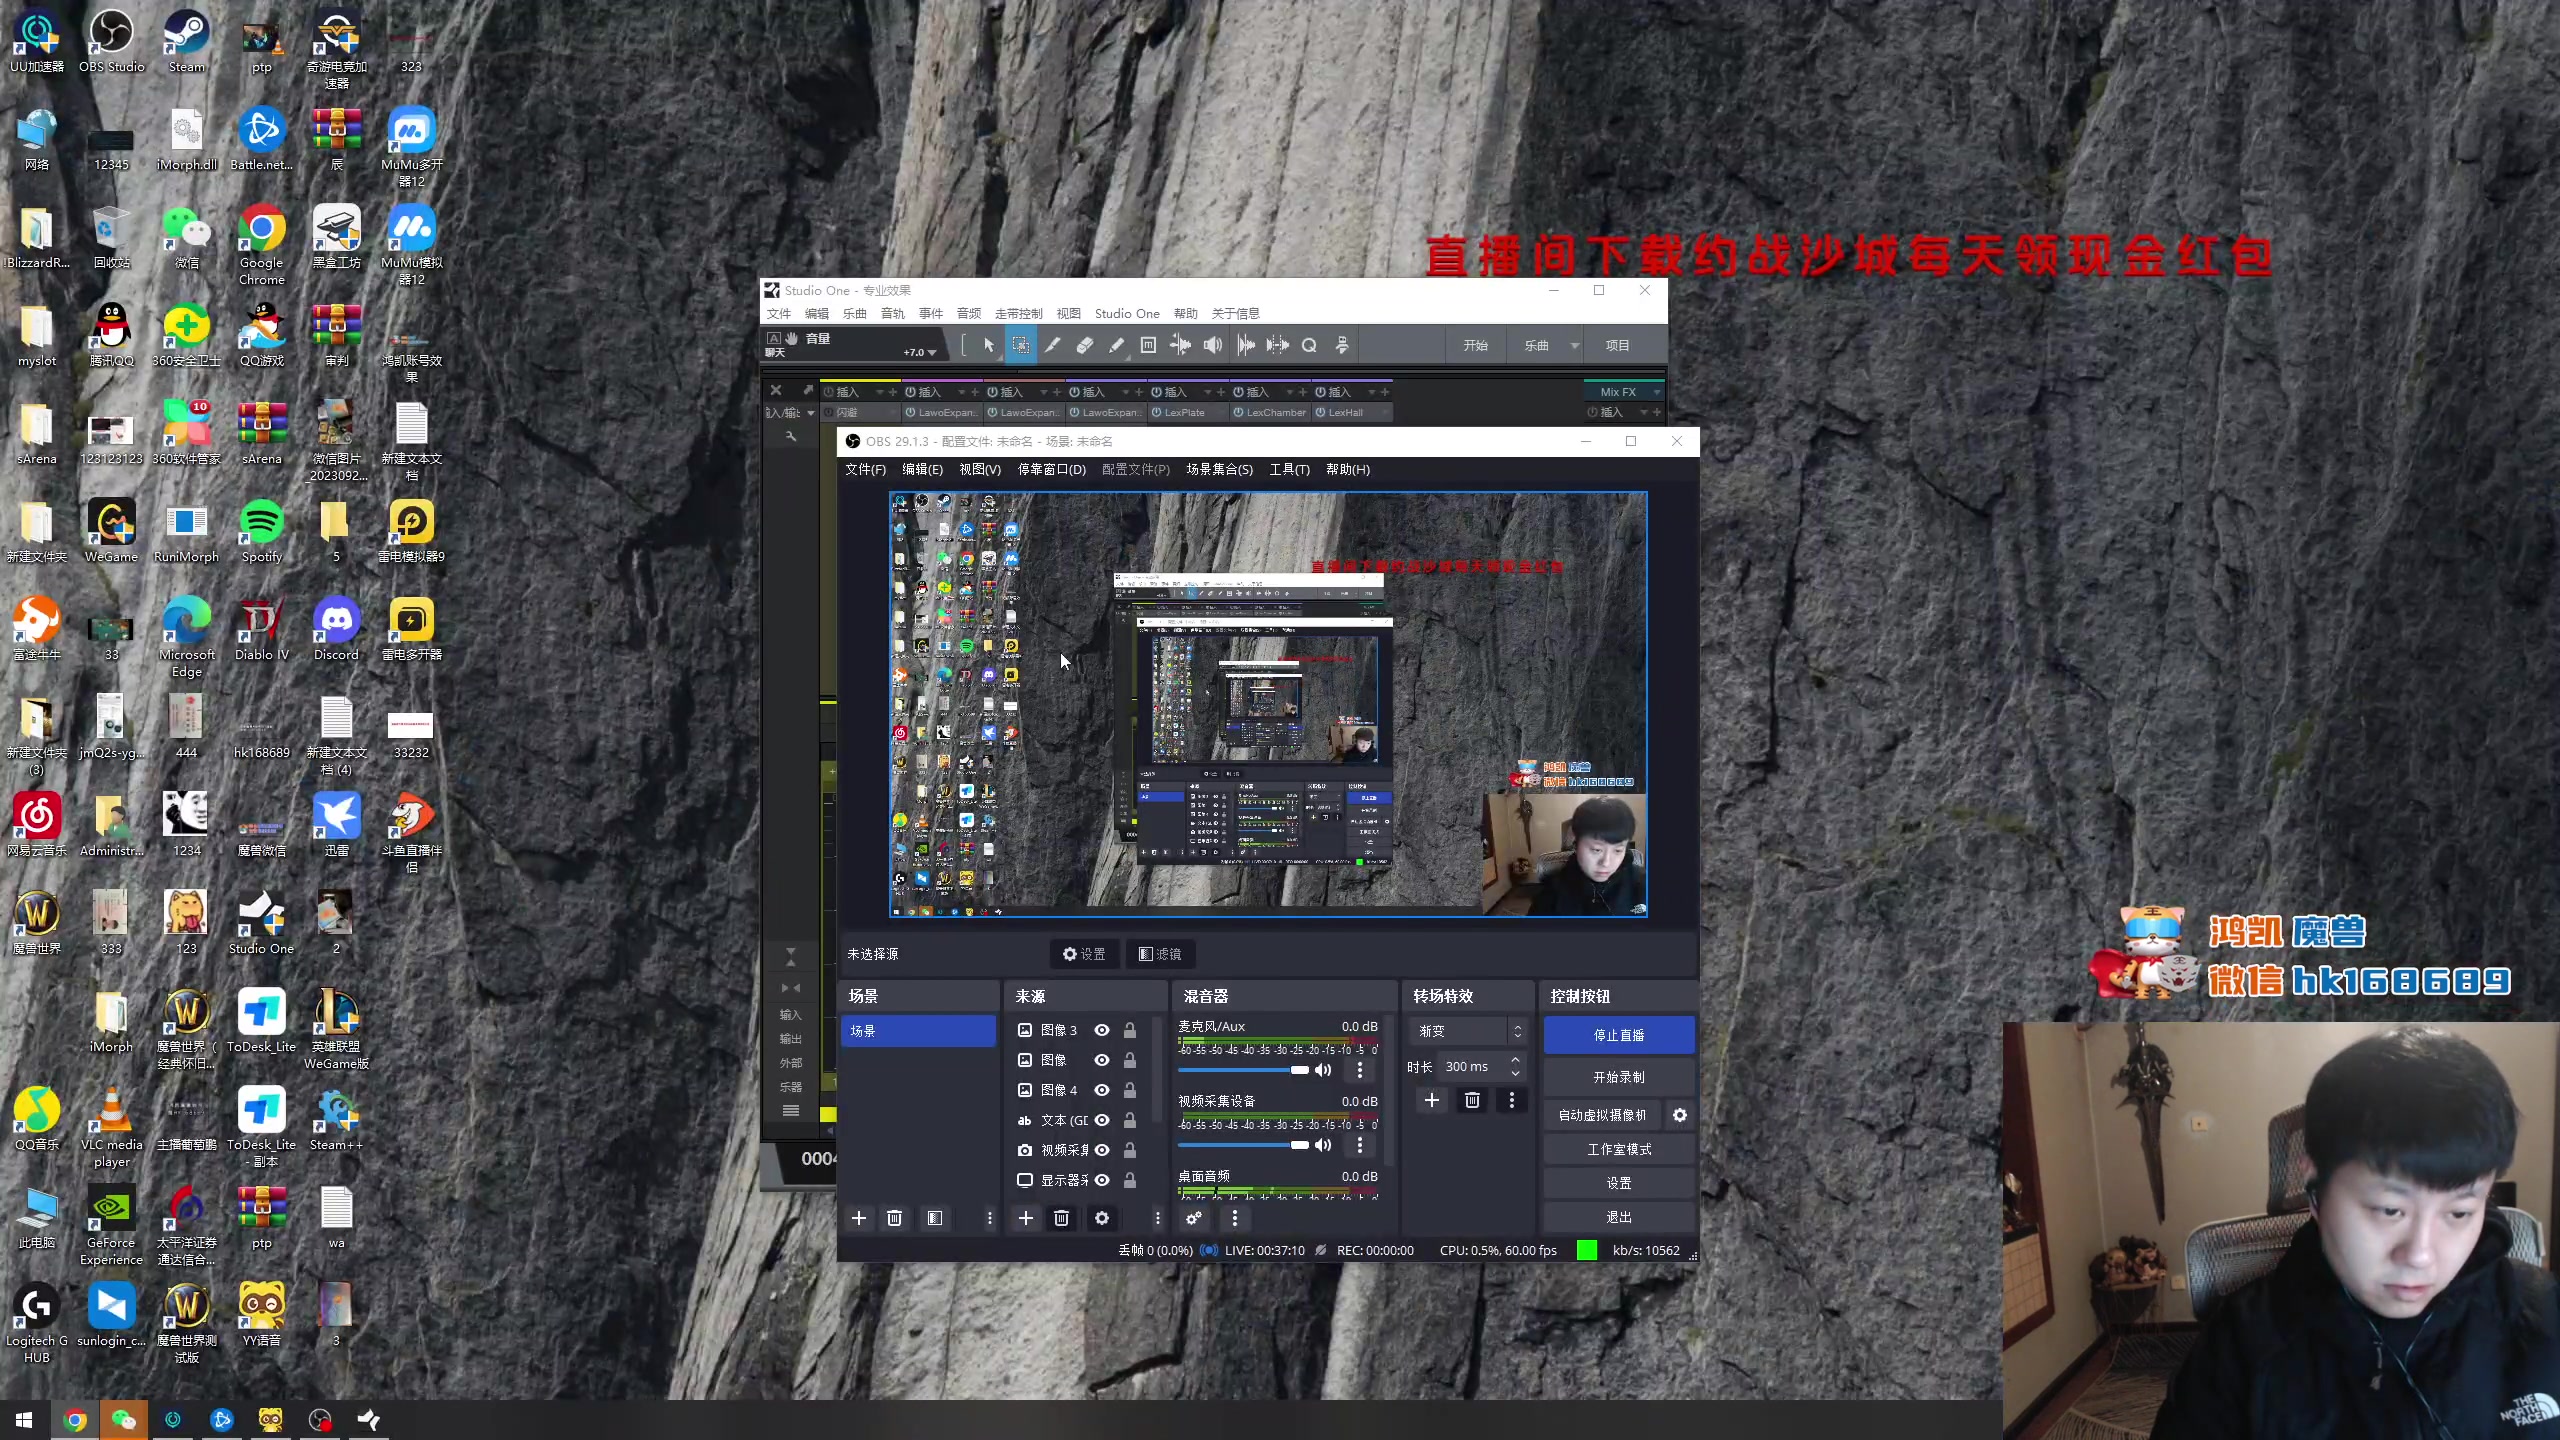Open the 视频采集设备 channel options menu
Image resolution: width=2560 pixels, height=1440 pixels.
[x=1359, y=1145]
